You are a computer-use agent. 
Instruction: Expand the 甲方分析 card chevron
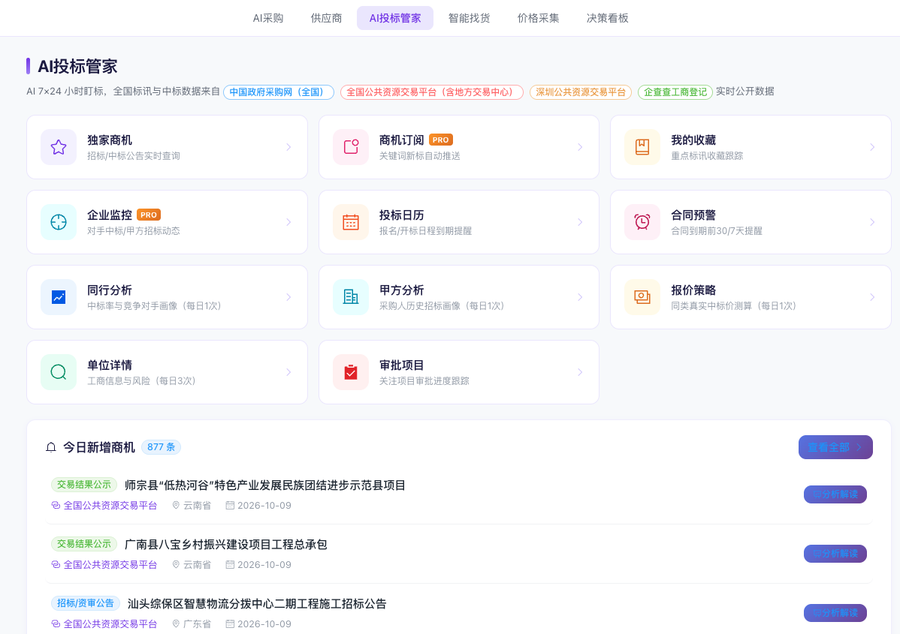[580, 297]
